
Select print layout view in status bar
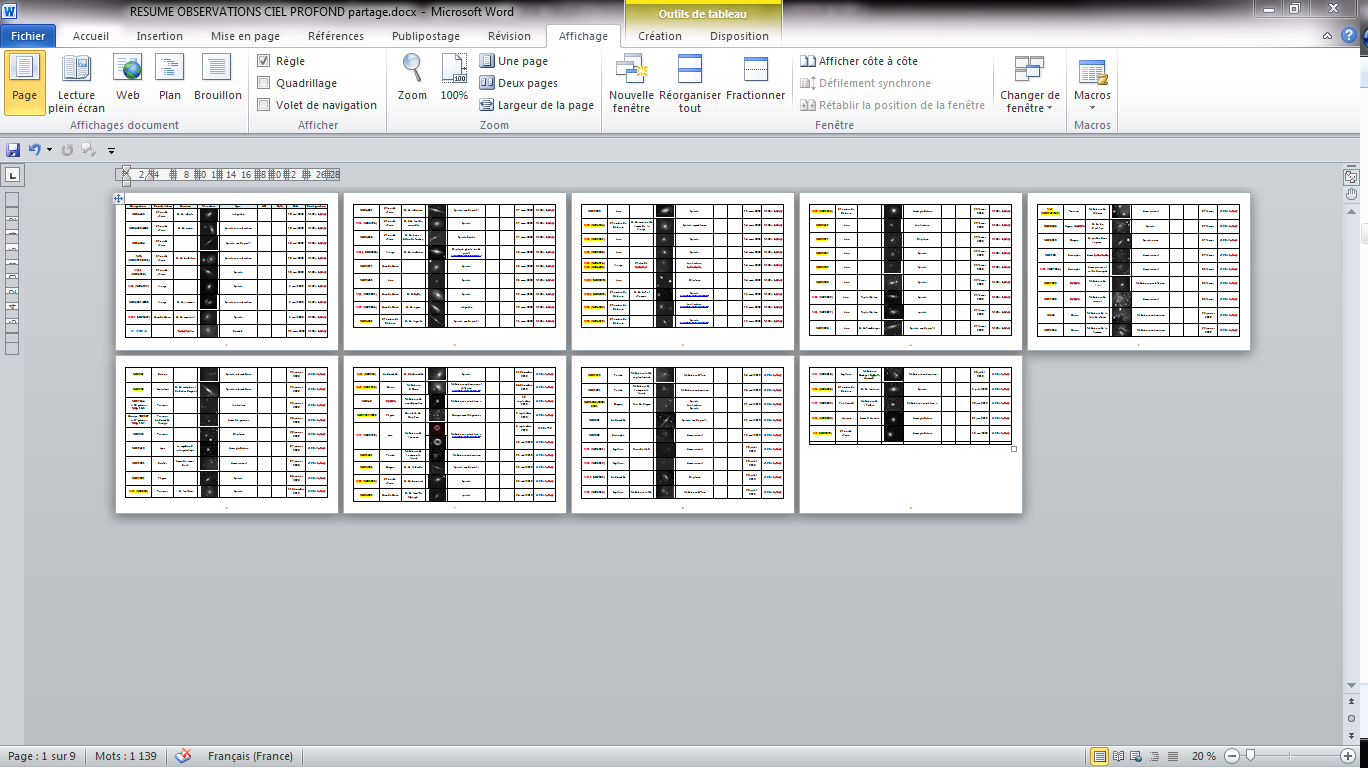tap(1099, 756)
